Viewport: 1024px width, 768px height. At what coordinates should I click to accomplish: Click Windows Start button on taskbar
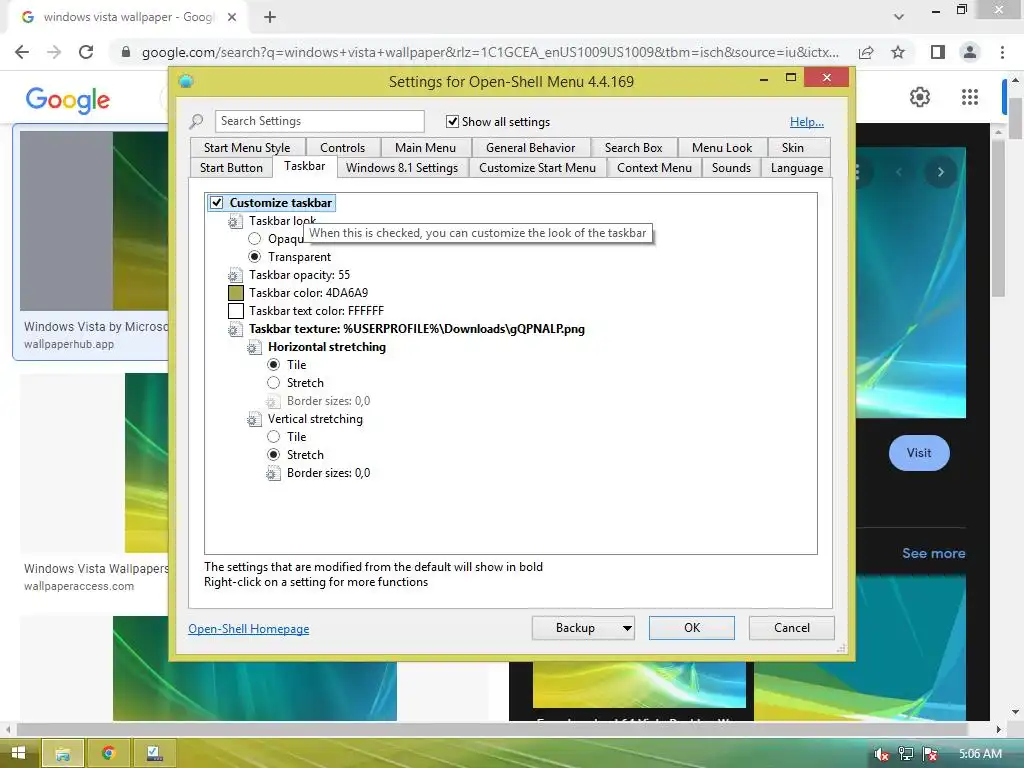(x=18, y=753)
